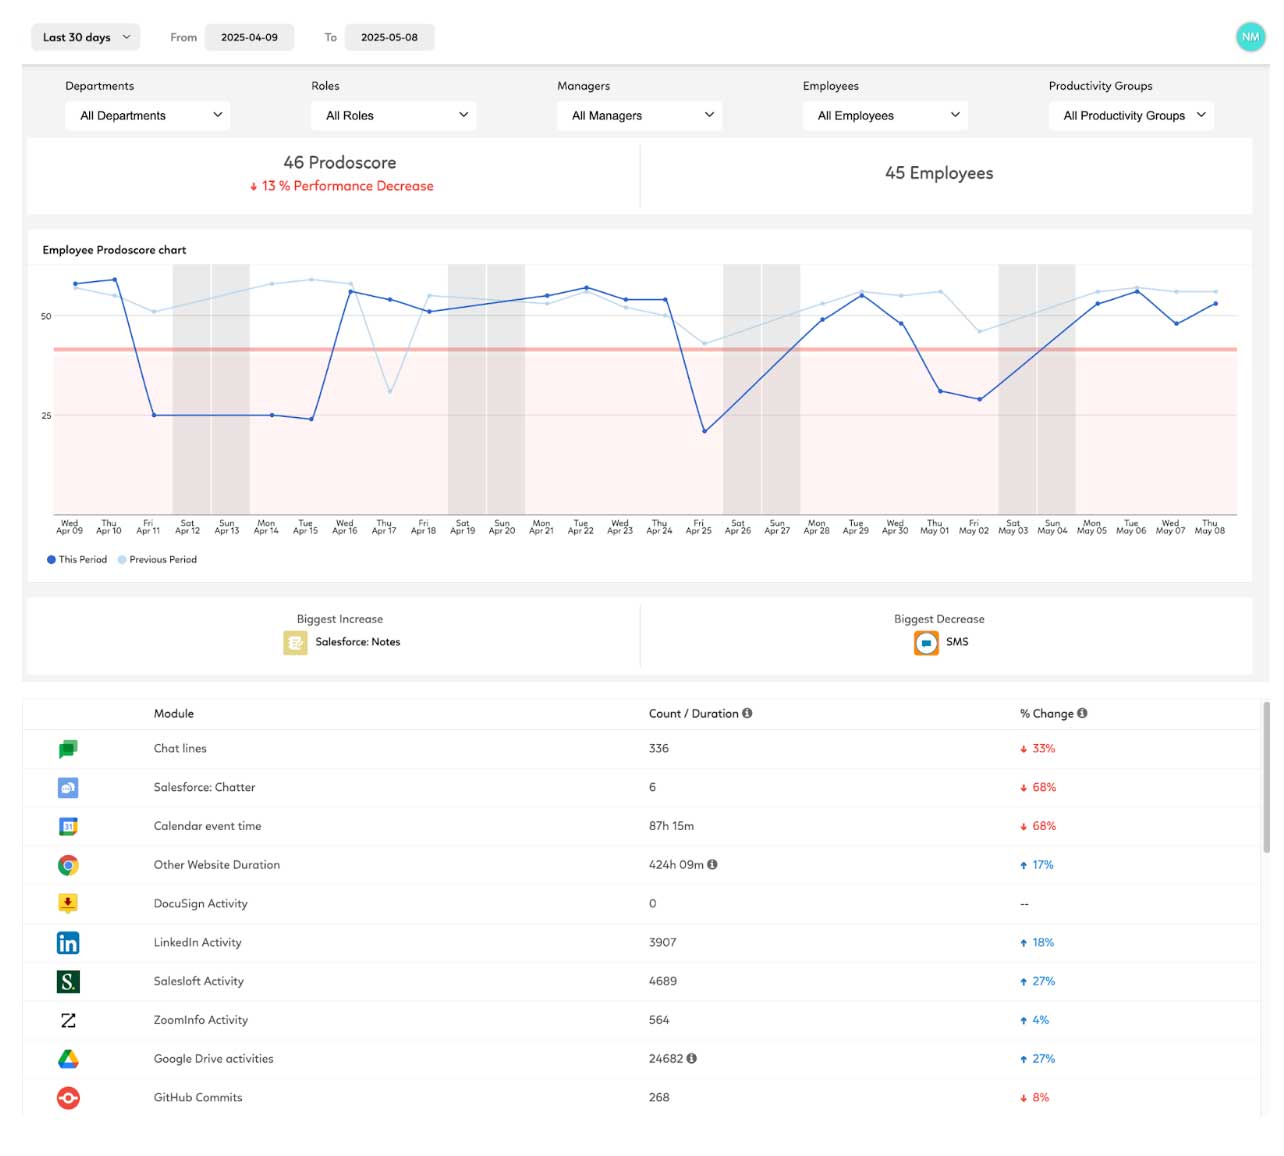Select the Google Drive activities icon
The width and height of the screenshot is (1284, 1156).
click(67, 1058)
